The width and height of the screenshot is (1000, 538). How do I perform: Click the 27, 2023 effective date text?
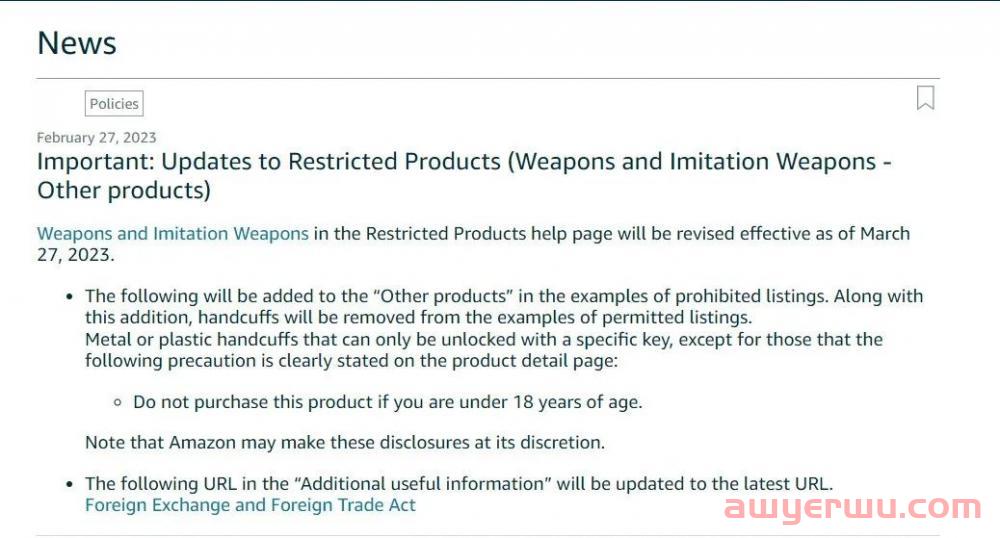point(76,254)
